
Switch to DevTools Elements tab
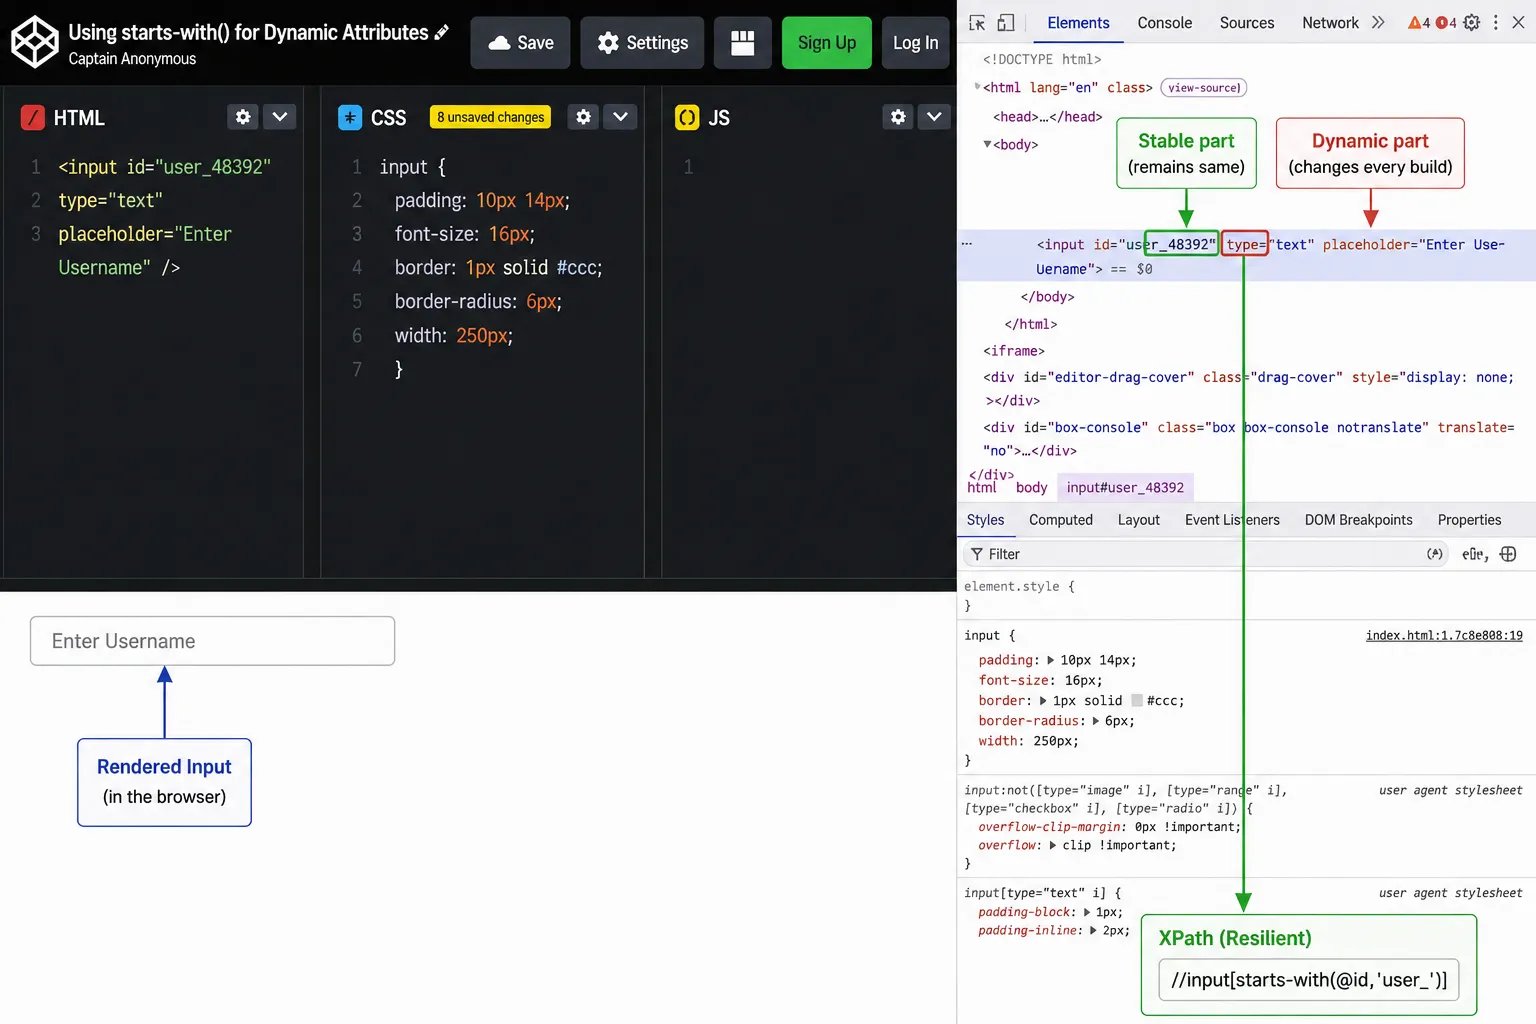point(1078,23)
